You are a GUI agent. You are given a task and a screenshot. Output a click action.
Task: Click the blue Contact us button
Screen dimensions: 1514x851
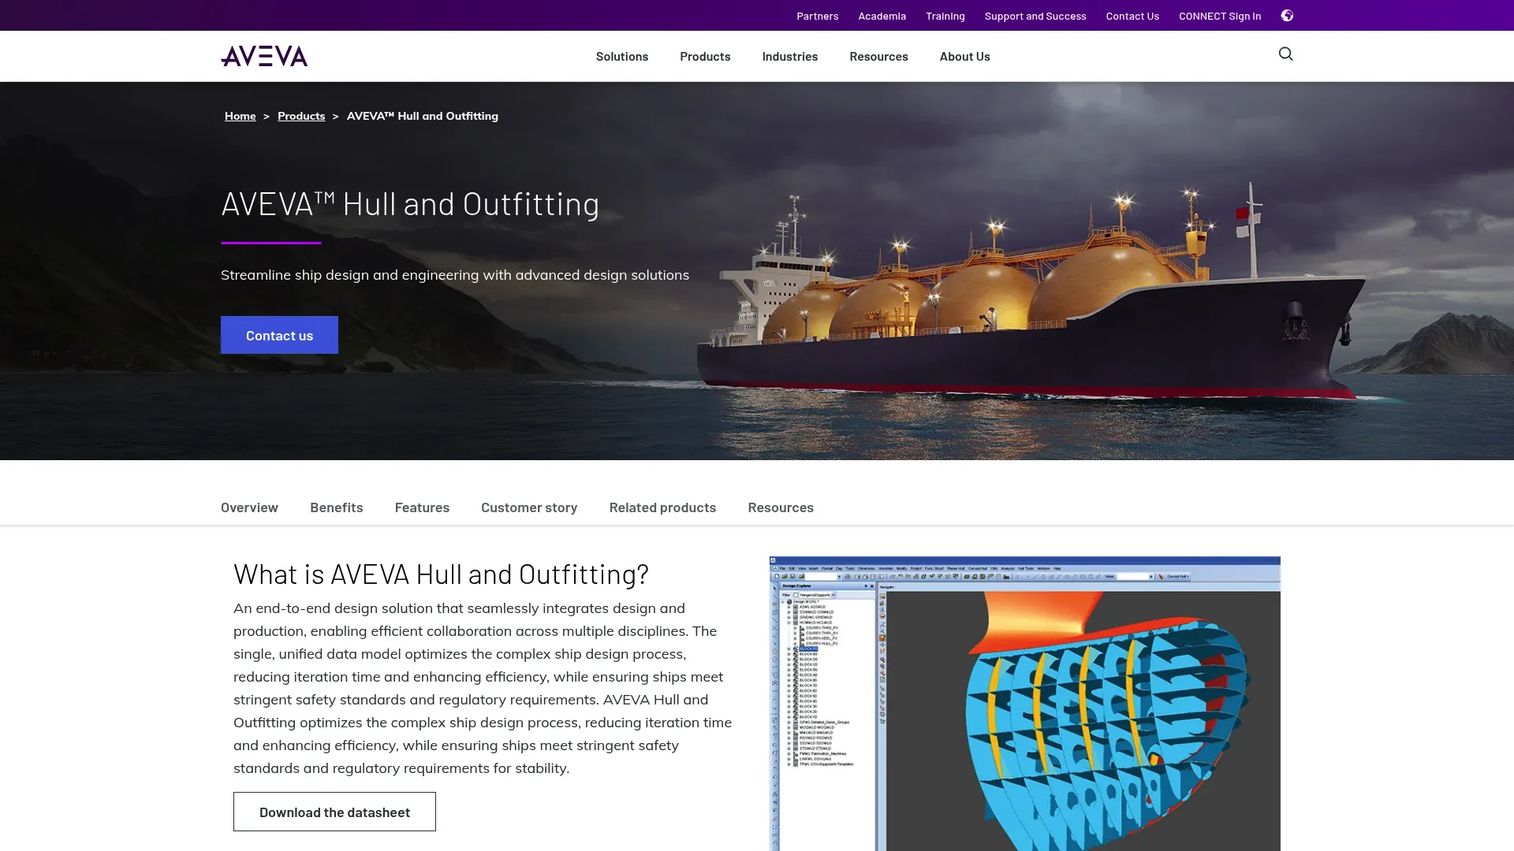279,335
